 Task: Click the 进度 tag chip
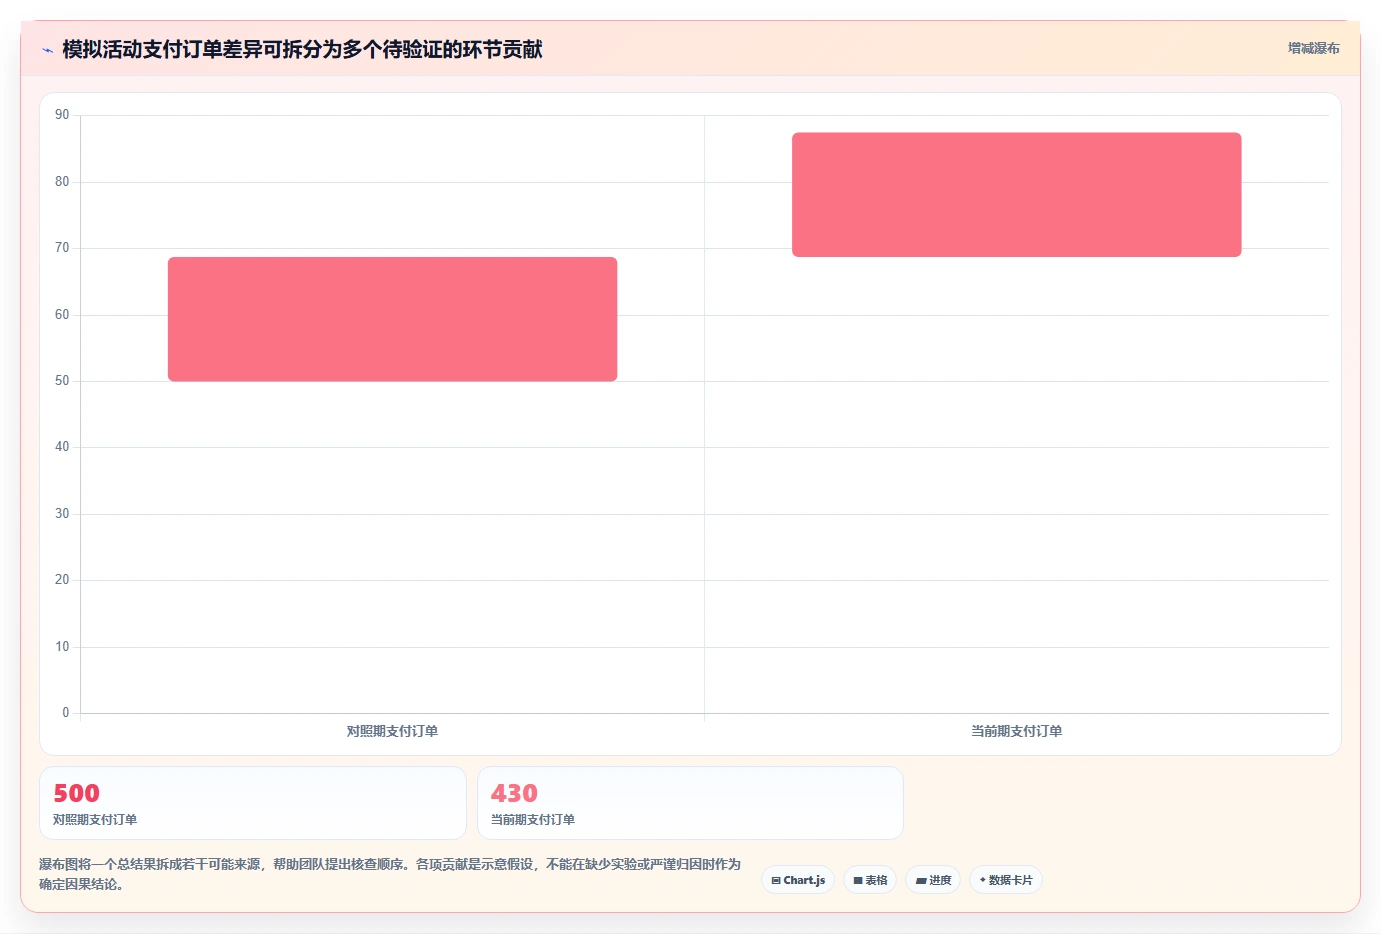[933, 880]
